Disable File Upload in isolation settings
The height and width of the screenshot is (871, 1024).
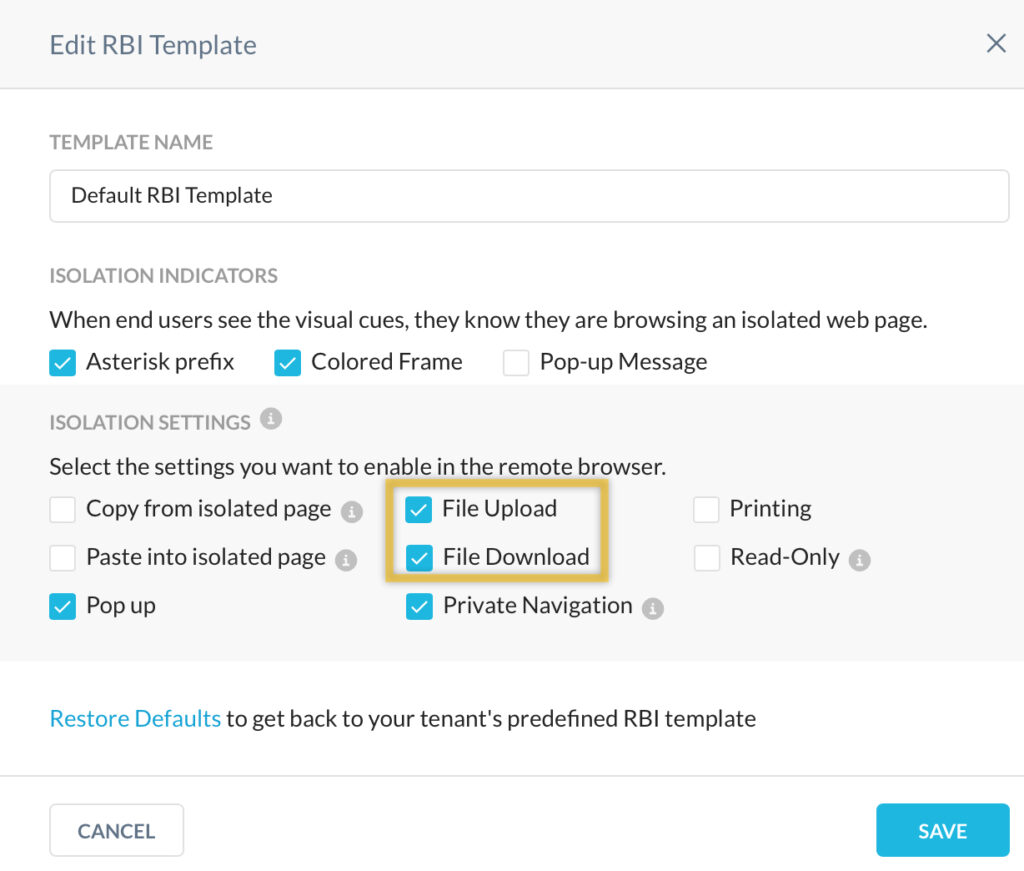pyautogui.click(x=419, y=510)
